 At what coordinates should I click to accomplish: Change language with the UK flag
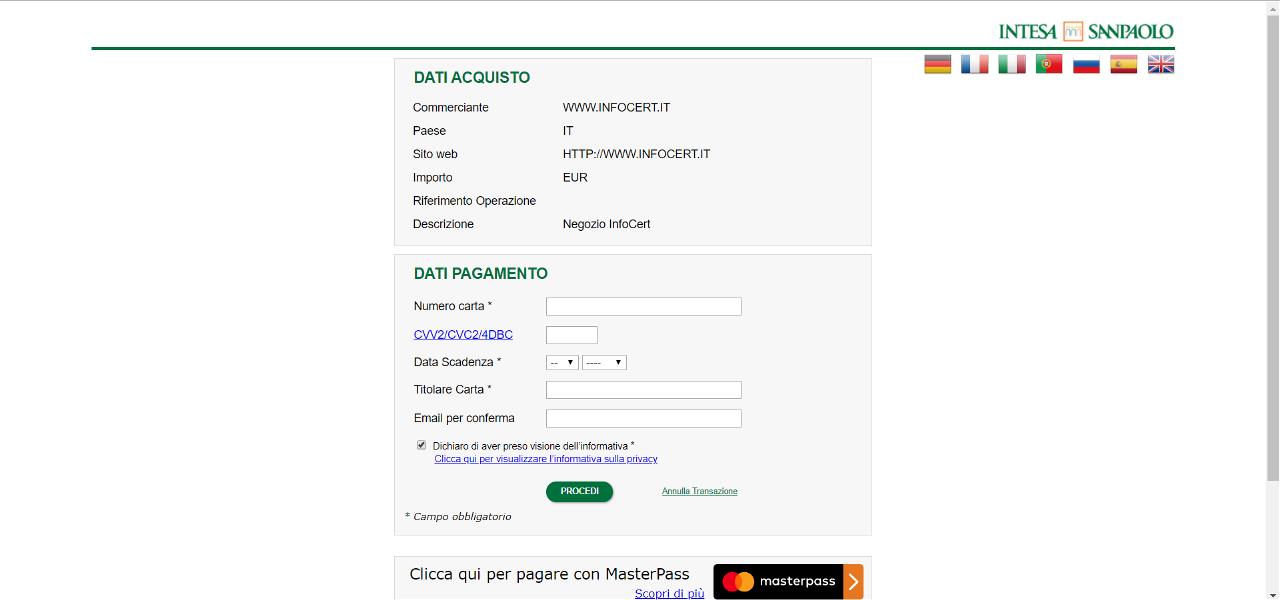(x=1161, y=64)
